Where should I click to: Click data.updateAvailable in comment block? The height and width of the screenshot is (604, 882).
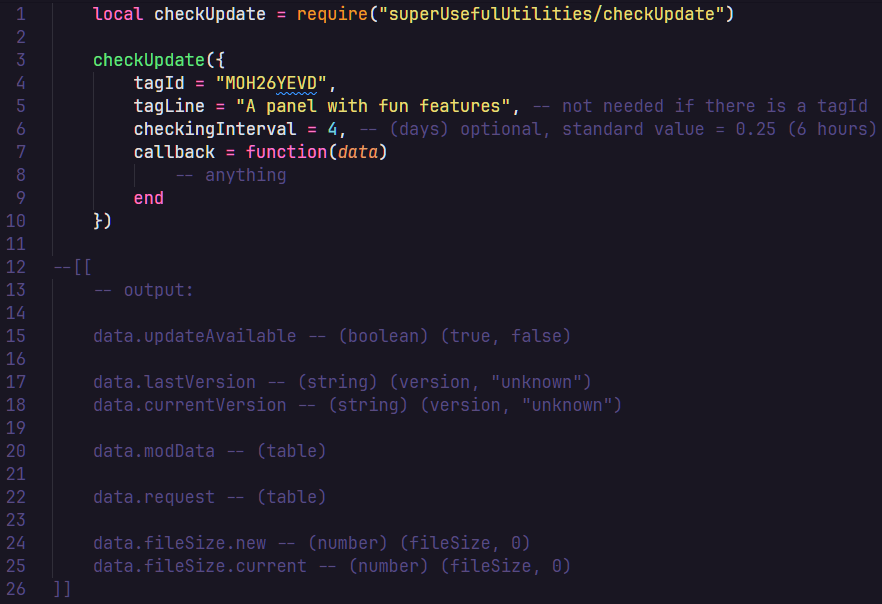click(195, 336)
